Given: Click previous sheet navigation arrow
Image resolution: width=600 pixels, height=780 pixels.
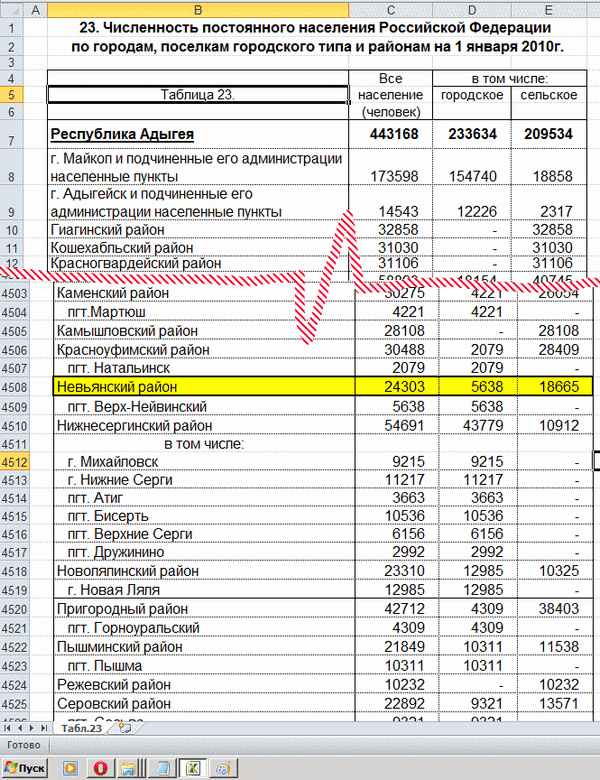Looking at the screenshot, I should [x=20, y=728].
